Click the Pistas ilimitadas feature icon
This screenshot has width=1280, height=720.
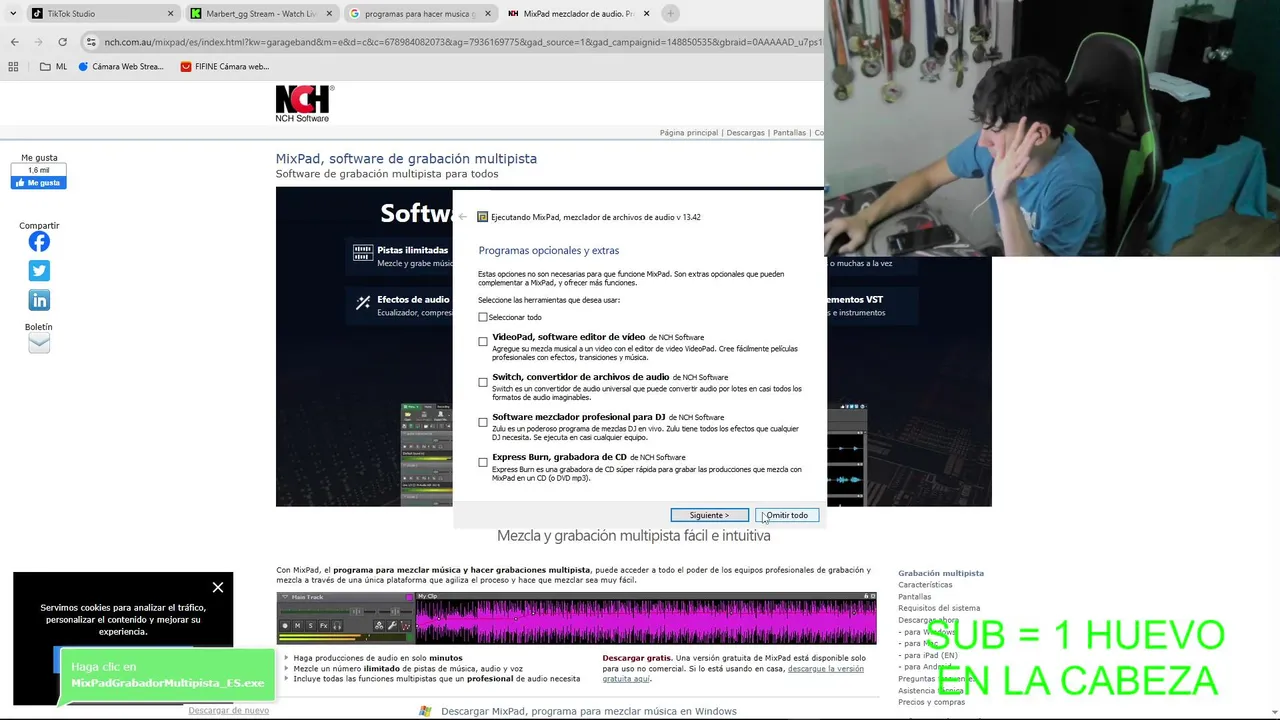tap(362, 253)
